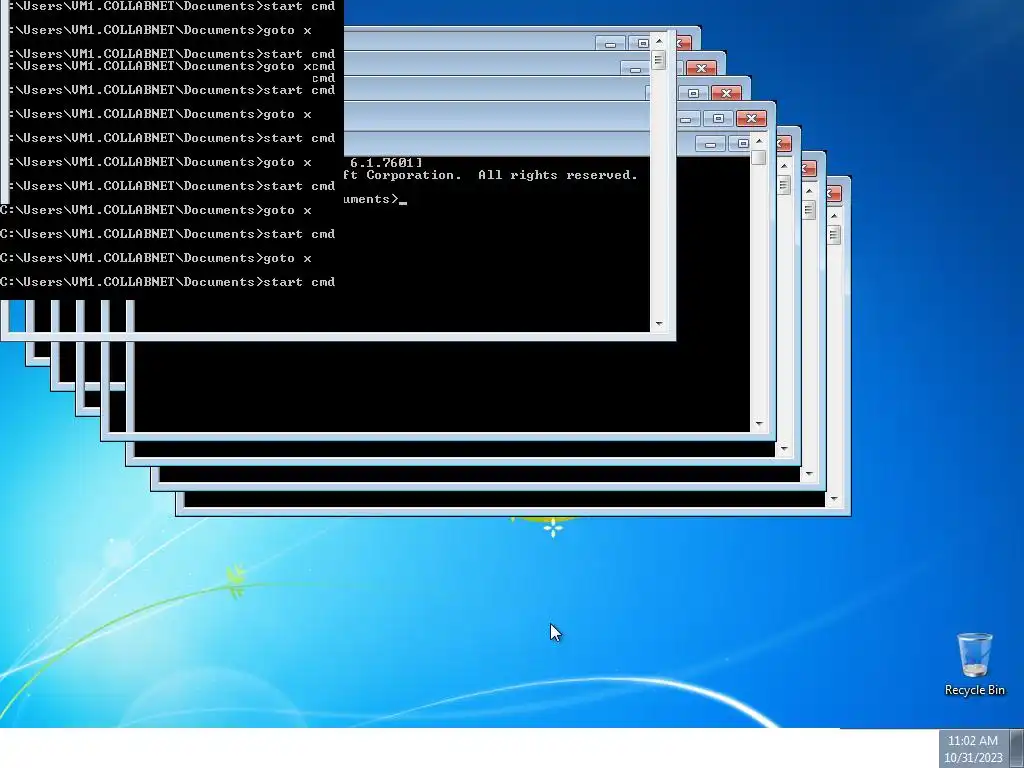Click scroll-up arrow of the frontmost cmd window

click(x=658, y=40)
